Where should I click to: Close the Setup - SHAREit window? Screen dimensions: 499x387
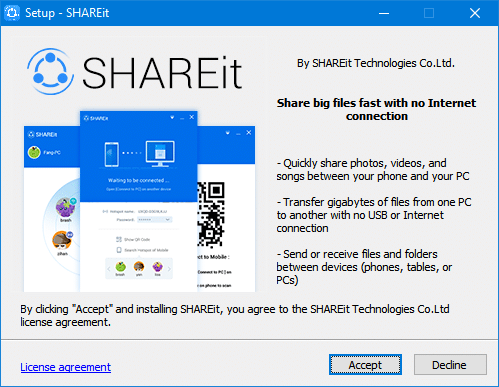[x=475, y=13]
